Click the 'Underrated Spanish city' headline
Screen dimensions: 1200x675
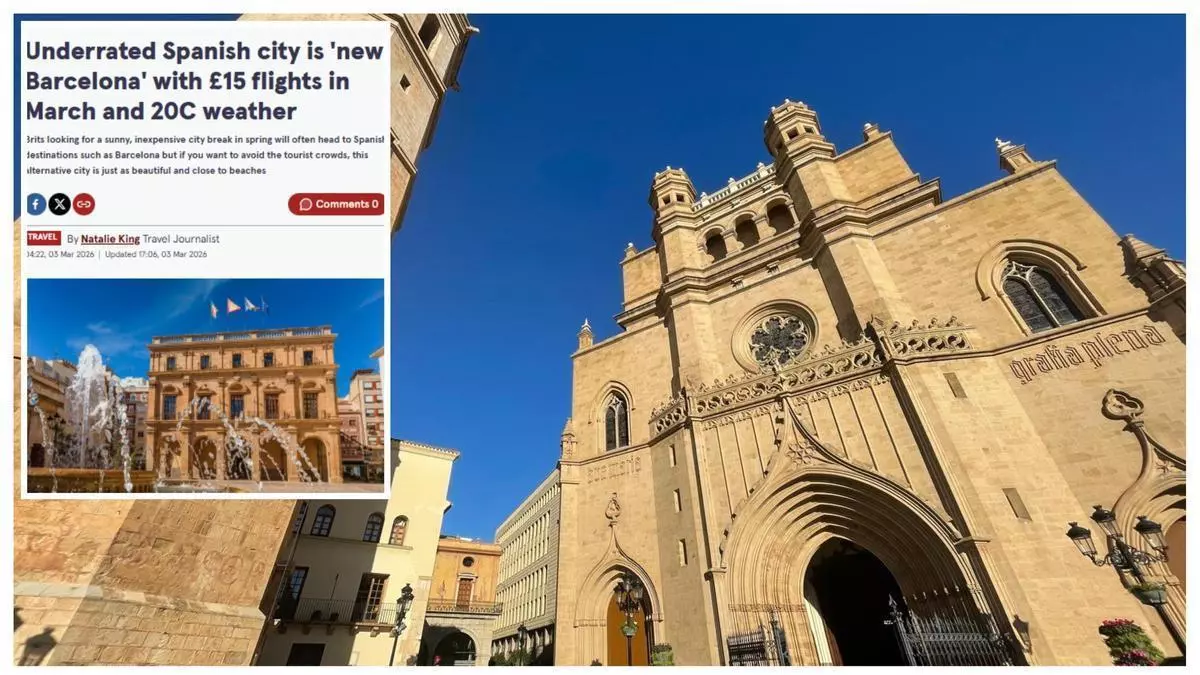(x=204, y=81)
